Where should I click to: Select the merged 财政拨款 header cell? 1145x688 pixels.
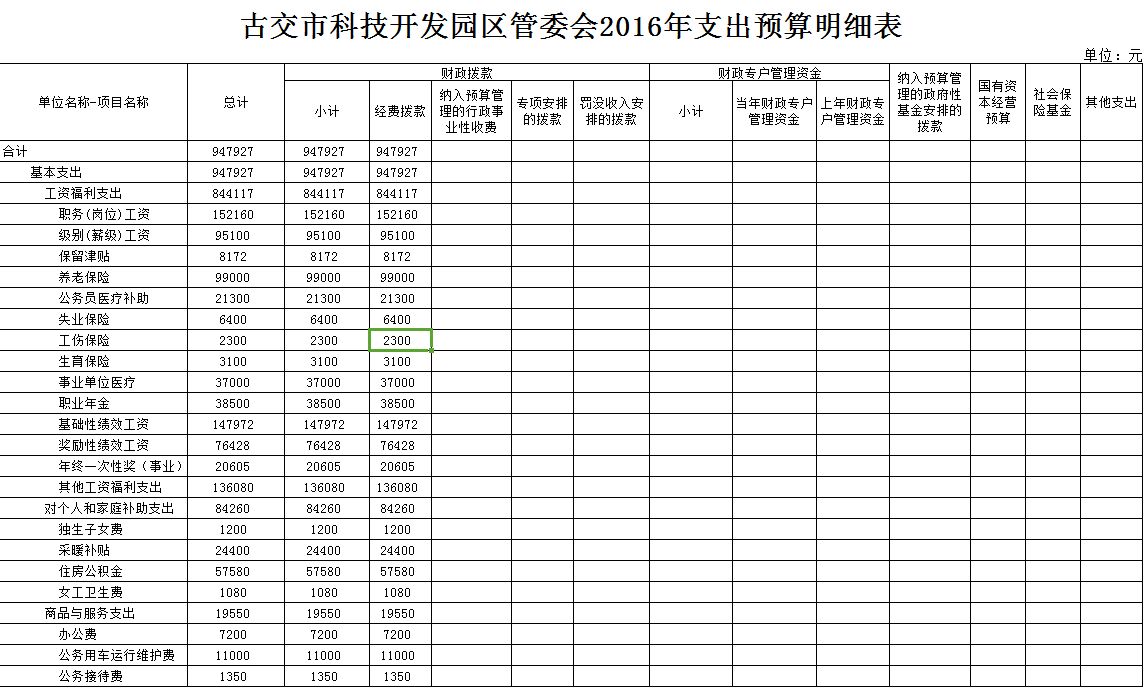click(x=466, y=73)
